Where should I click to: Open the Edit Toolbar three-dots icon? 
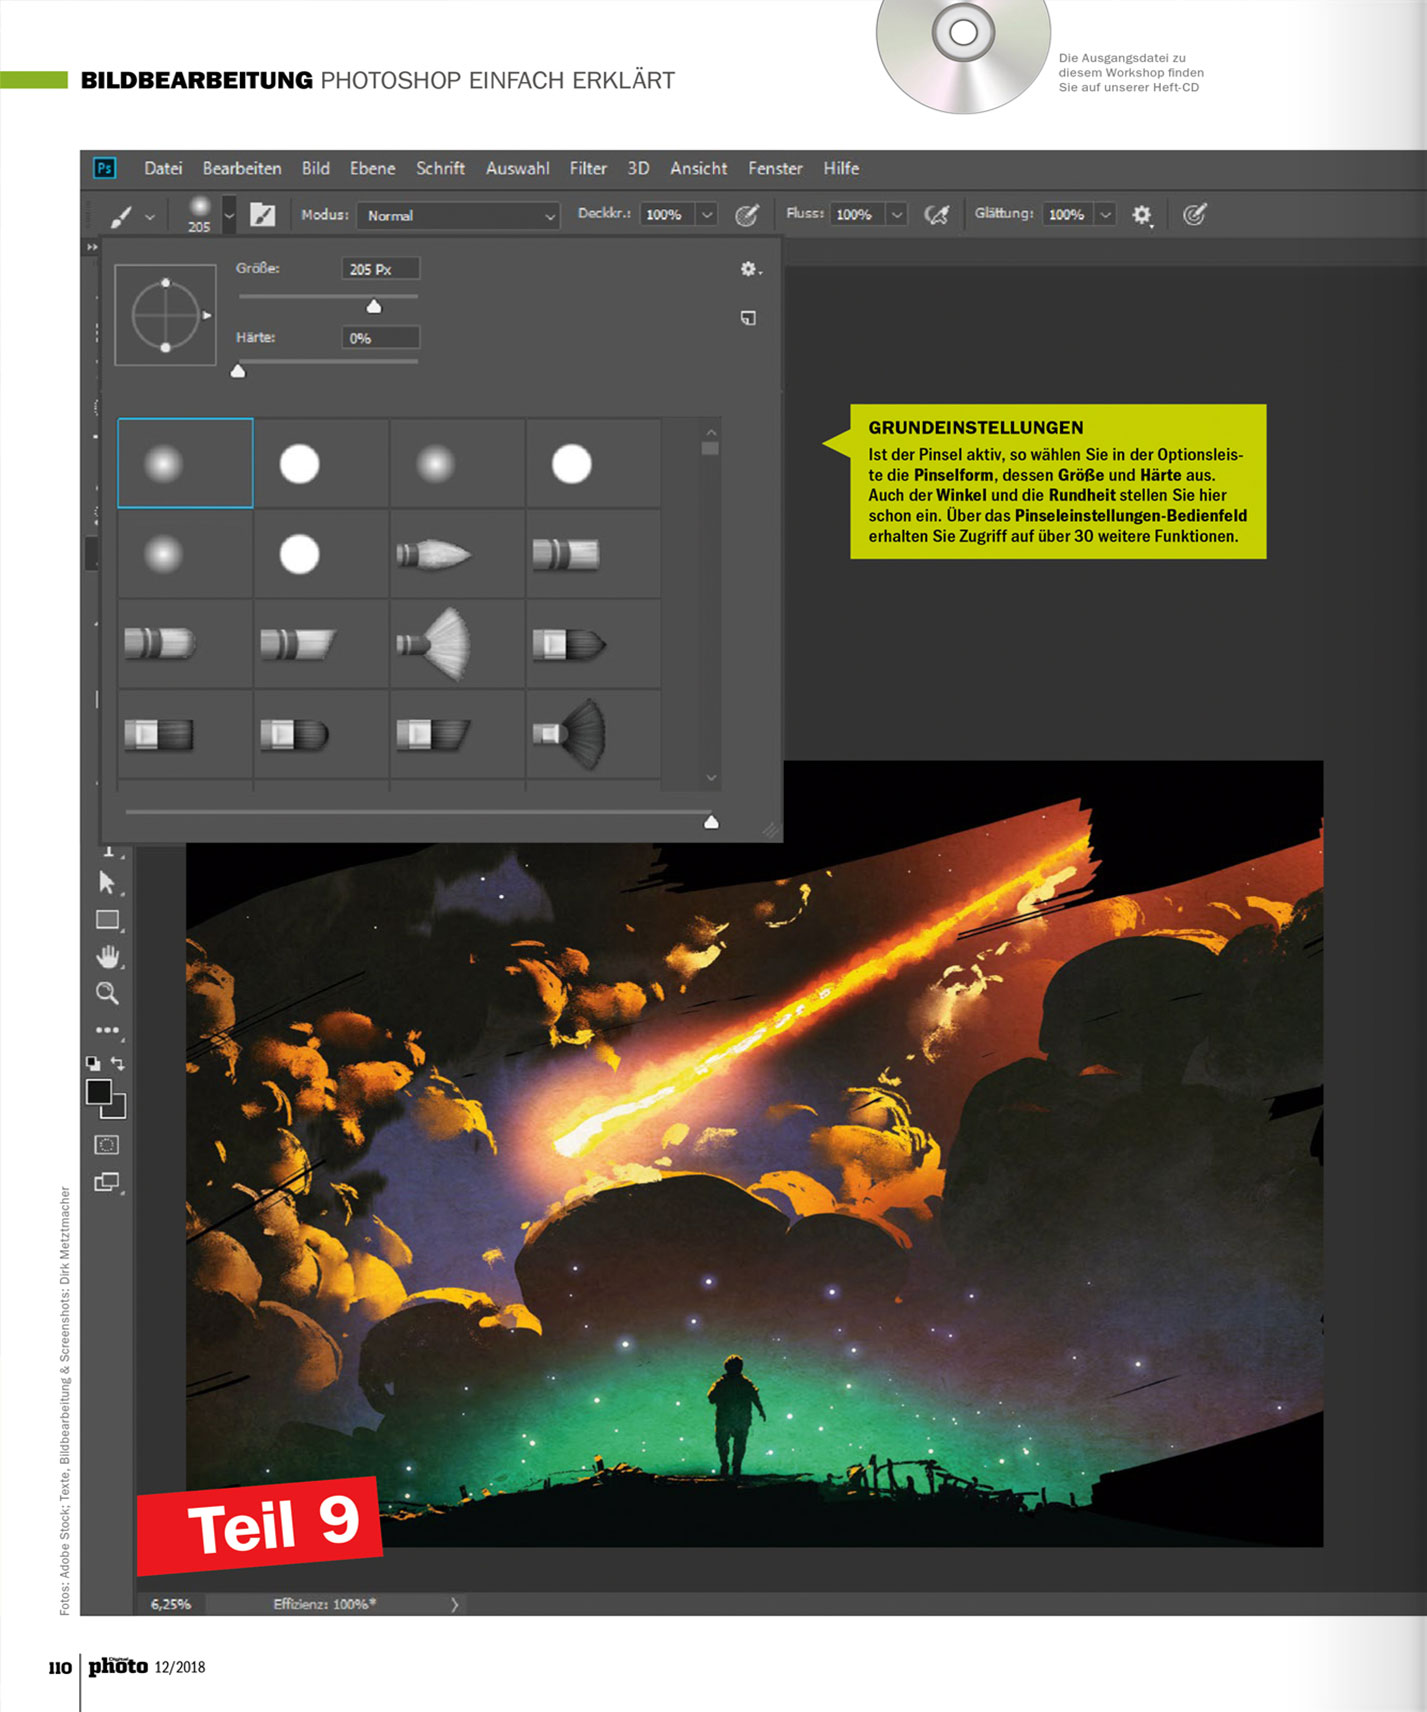(107, 1030)
